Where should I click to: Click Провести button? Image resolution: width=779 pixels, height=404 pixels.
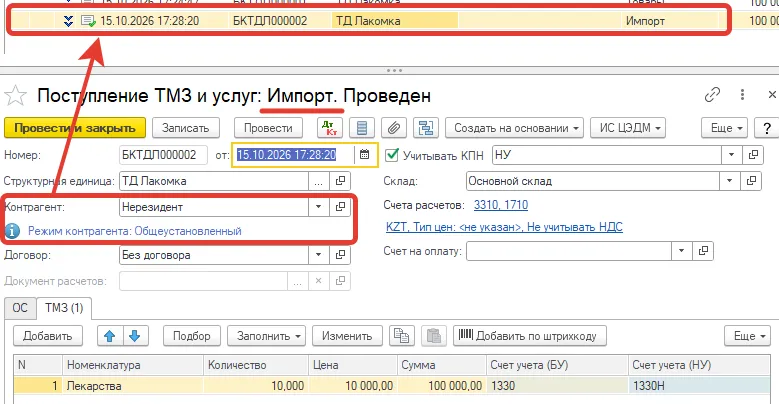click(268, 128)
